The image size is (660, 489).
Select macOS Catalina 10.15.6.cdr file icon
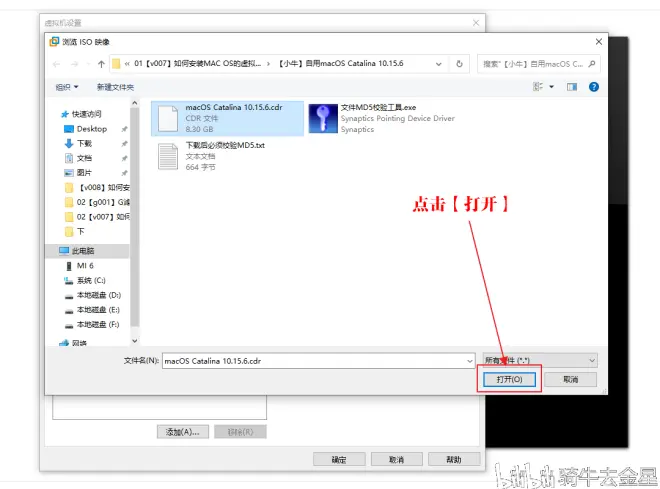168,118
